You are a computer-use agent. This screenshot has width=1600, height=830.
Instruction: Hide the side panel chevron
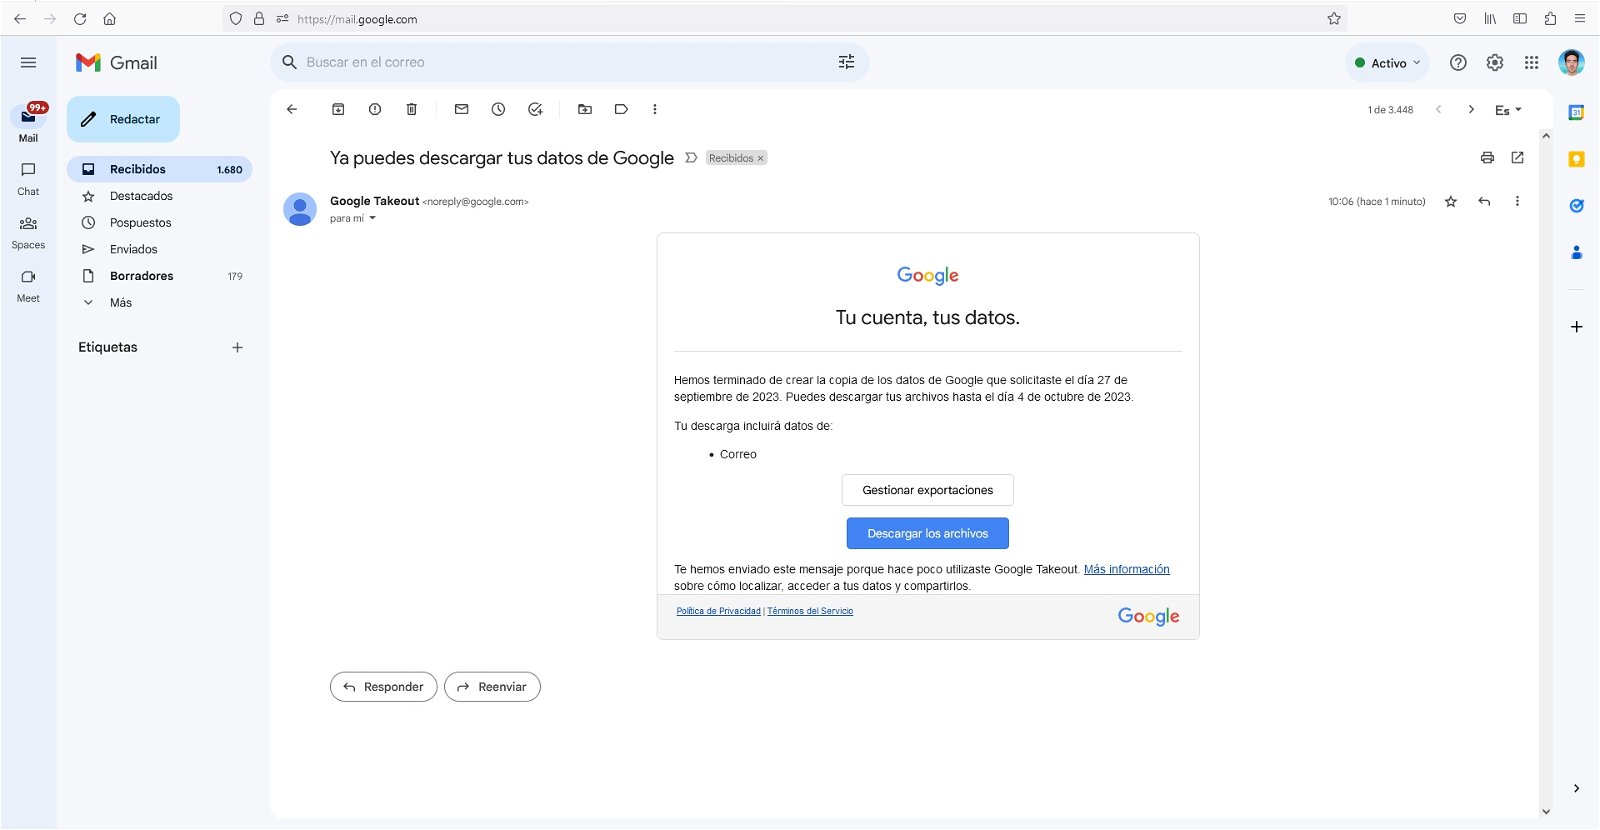[x=1576, y=788]
